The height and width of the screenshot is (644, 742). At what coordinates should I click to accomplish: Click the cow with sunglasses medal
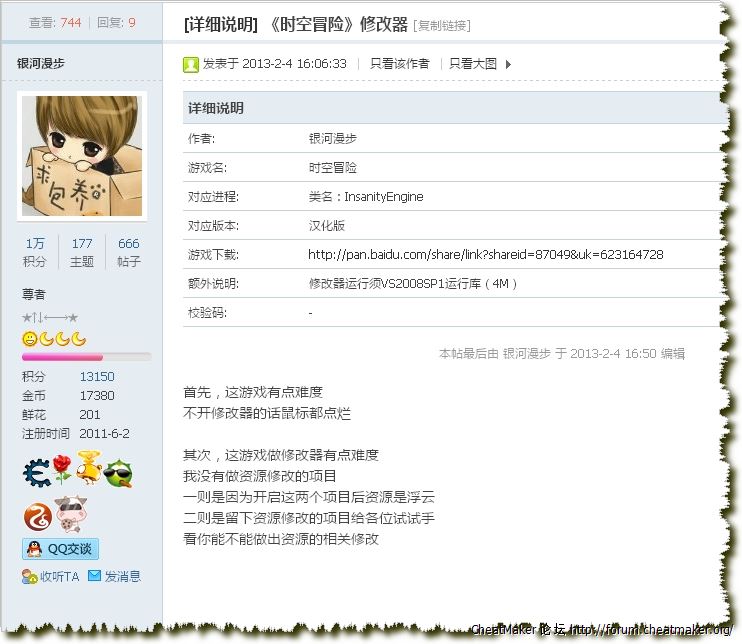69,513
